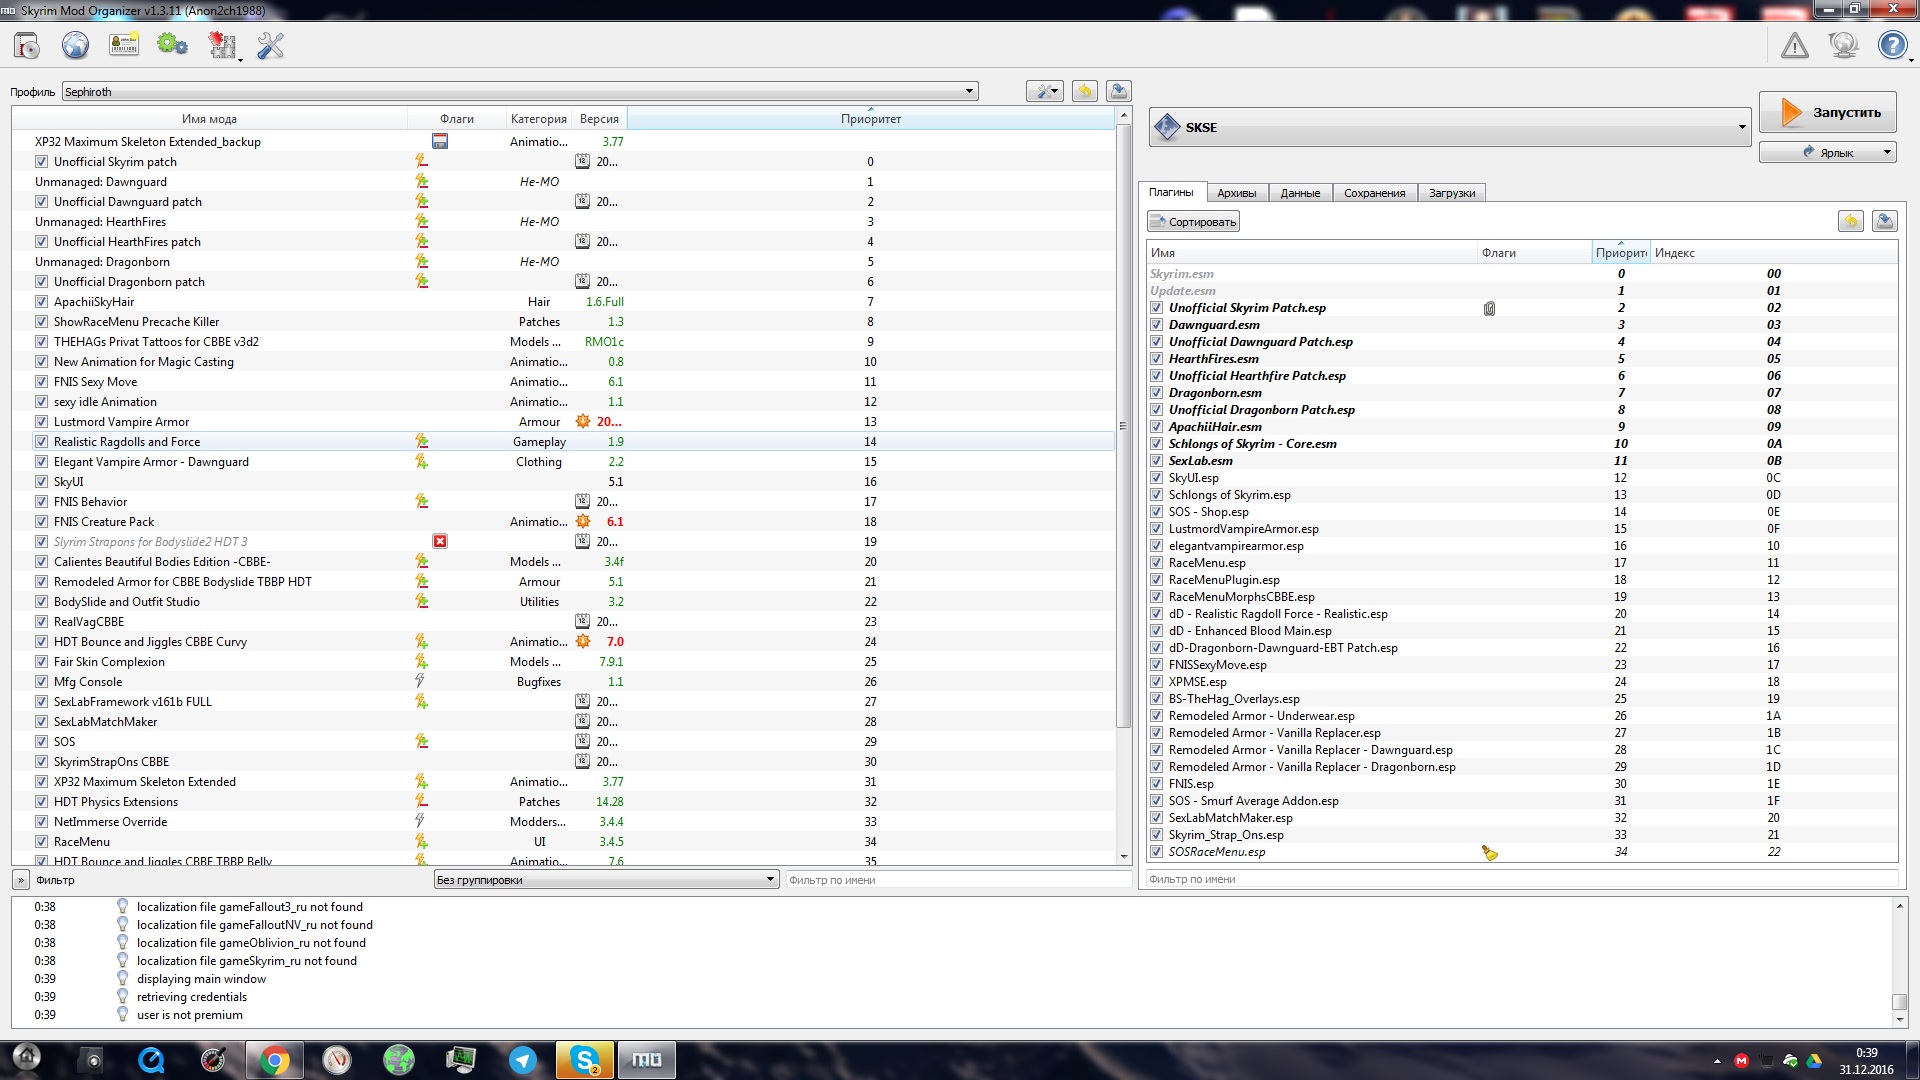Click the update check globe icon
This screenshot has width=1920, height=1080.
1843,45
